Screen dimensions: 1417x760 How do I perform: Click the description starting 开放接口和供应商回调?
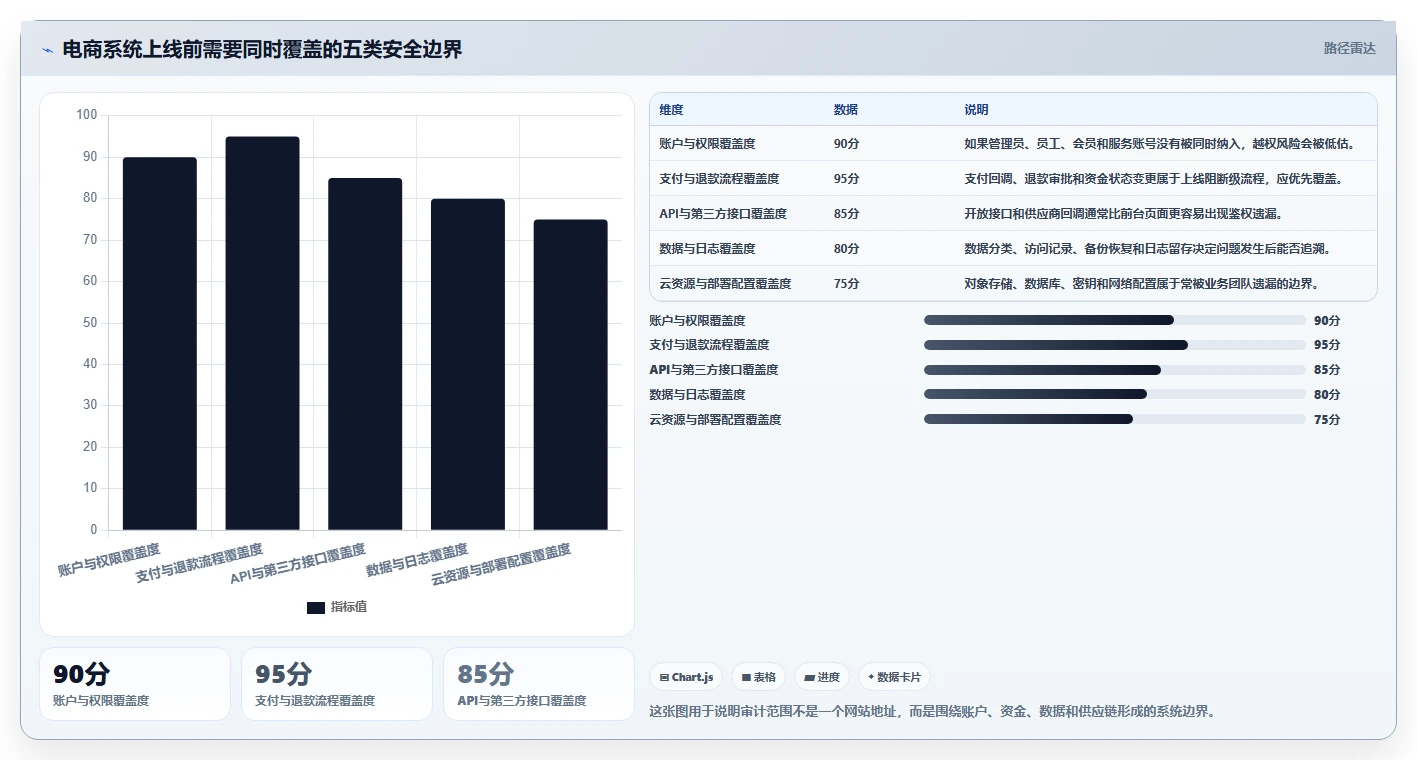[1123, 214]
